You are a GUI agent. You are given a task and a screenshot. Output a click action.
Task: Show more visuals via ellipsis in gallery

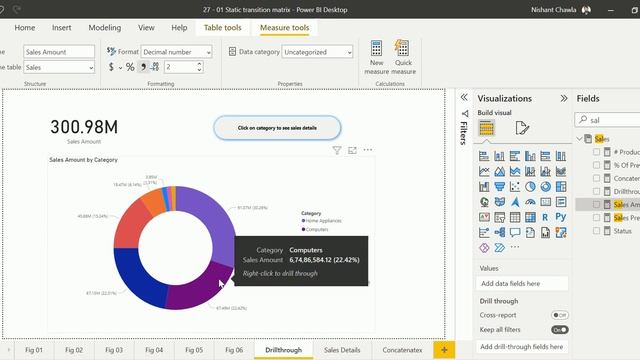coord(515,247)
